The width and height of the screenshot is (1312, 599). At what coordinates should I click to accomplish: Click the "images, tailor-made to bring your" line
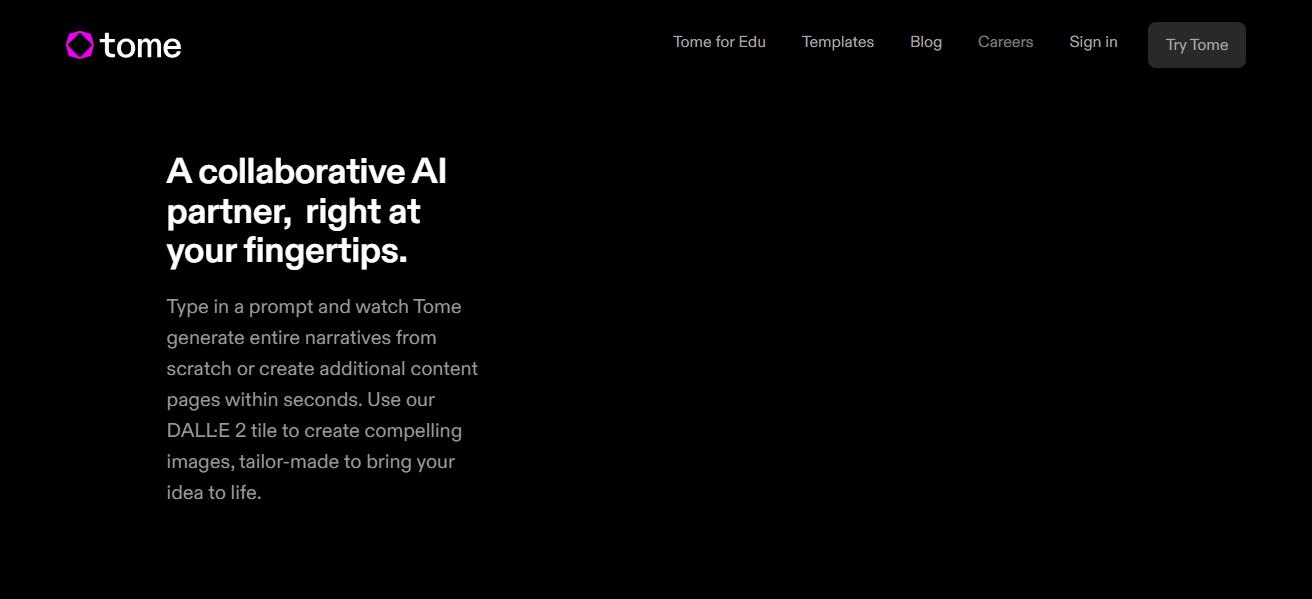[311, 462]
